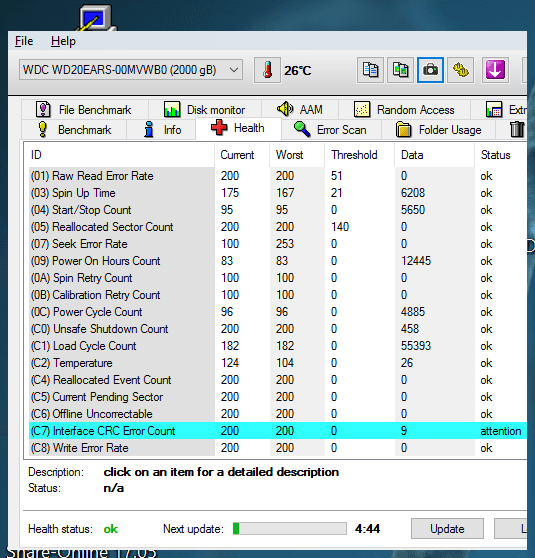Select the (C2) Temperature row
Viewport: 535px width, 558px height.
278,363
